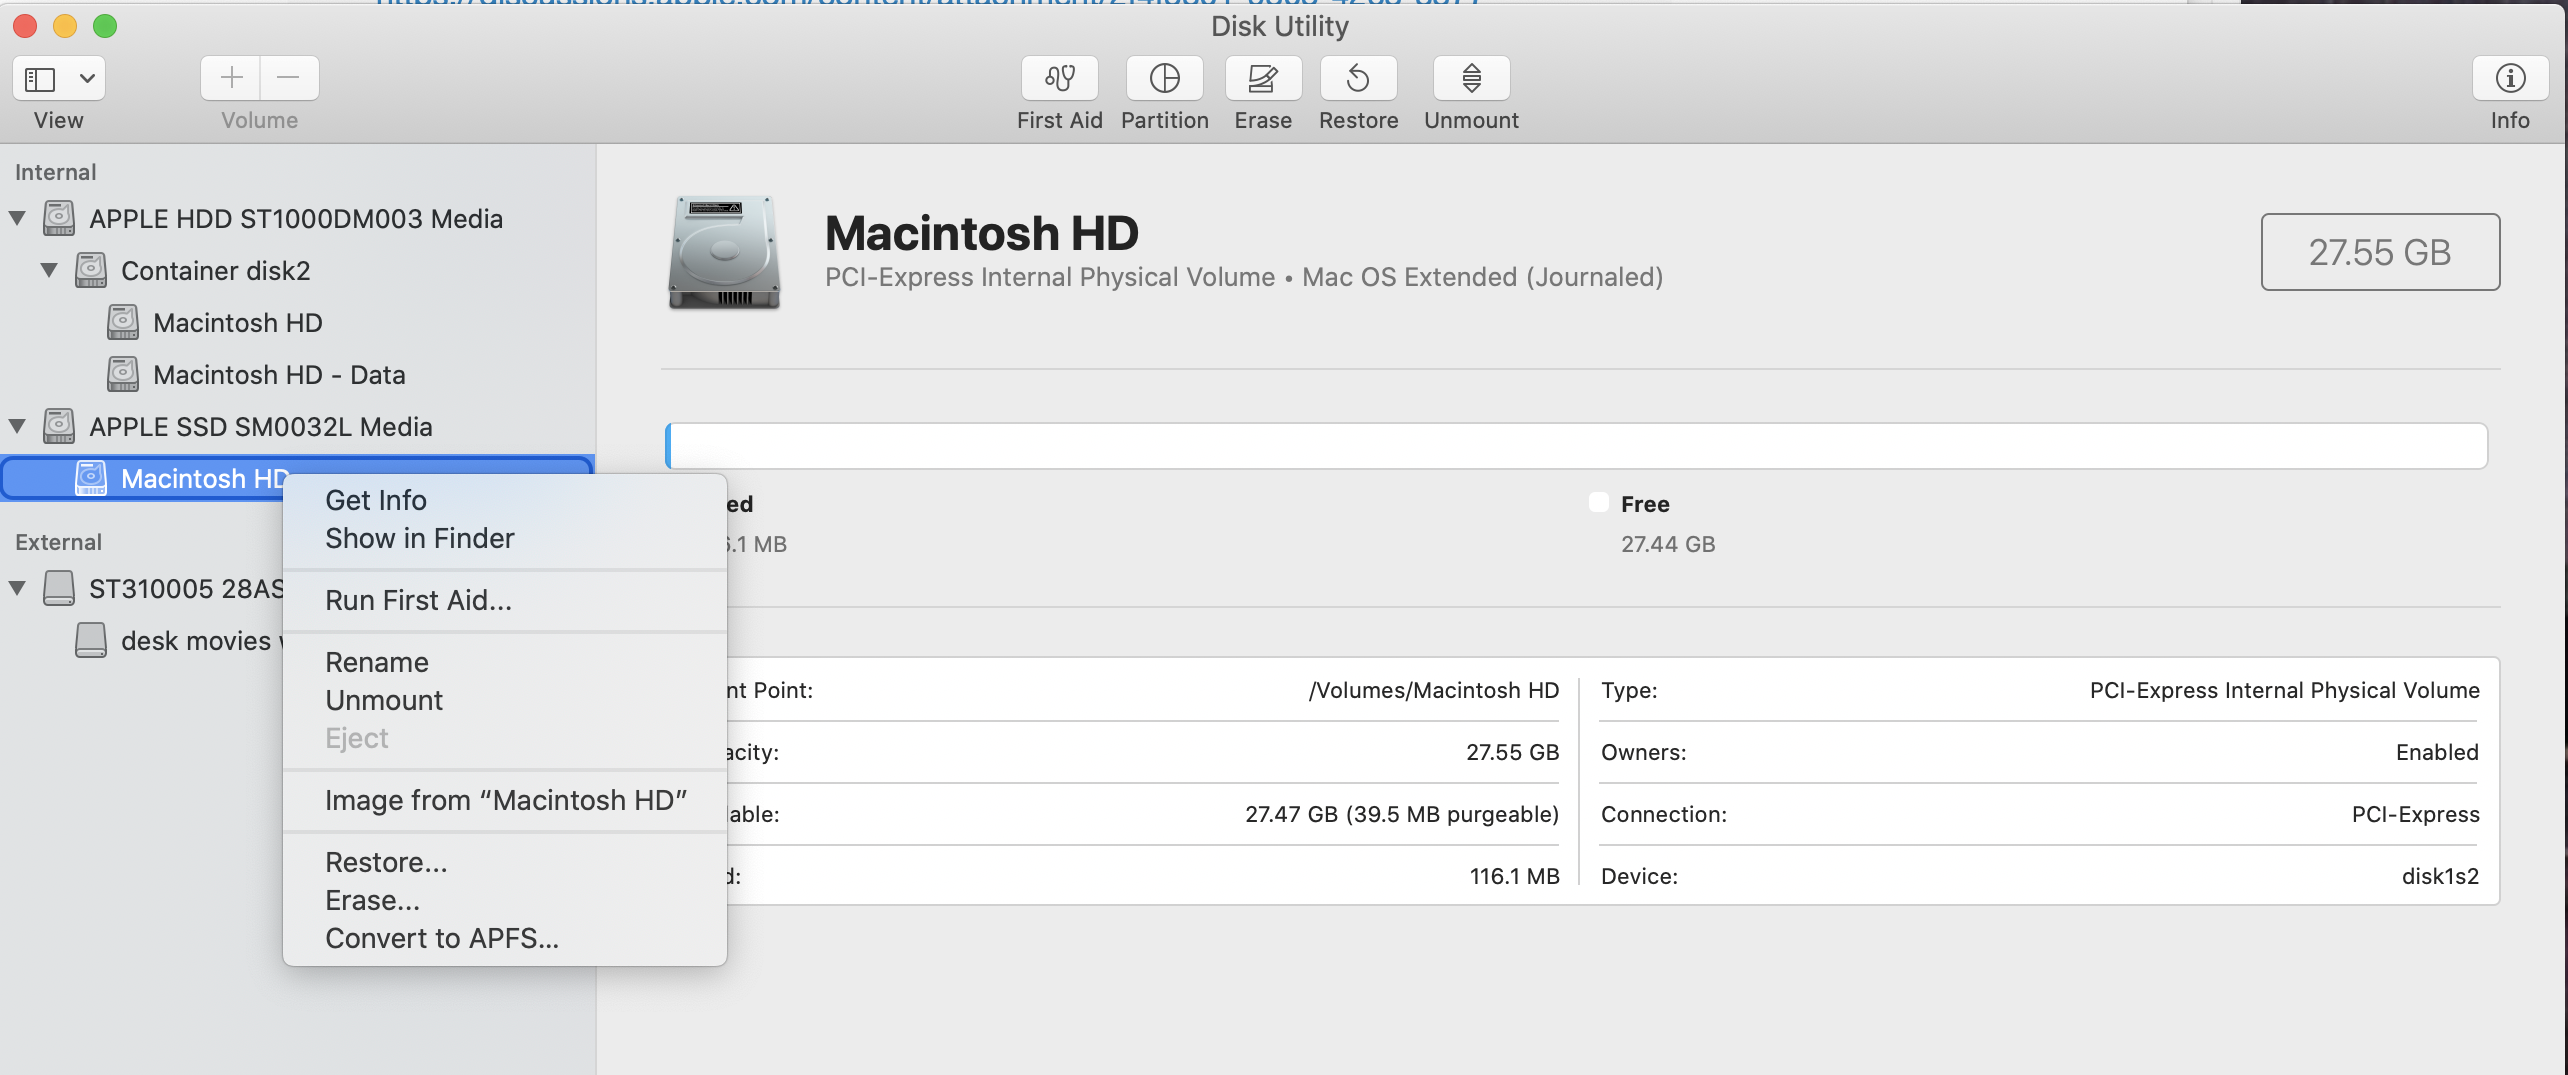The width and height of the screenshot is (2568, 1075).
Task: Select Run First Aid... in the context menu
Action: [x=505, y=600]
